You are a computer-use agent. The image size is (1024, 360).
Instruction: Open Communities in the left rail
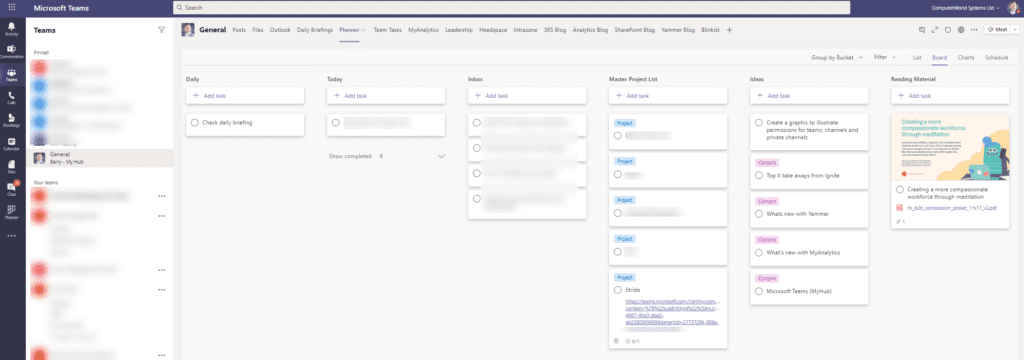click(x=12, y=52)
